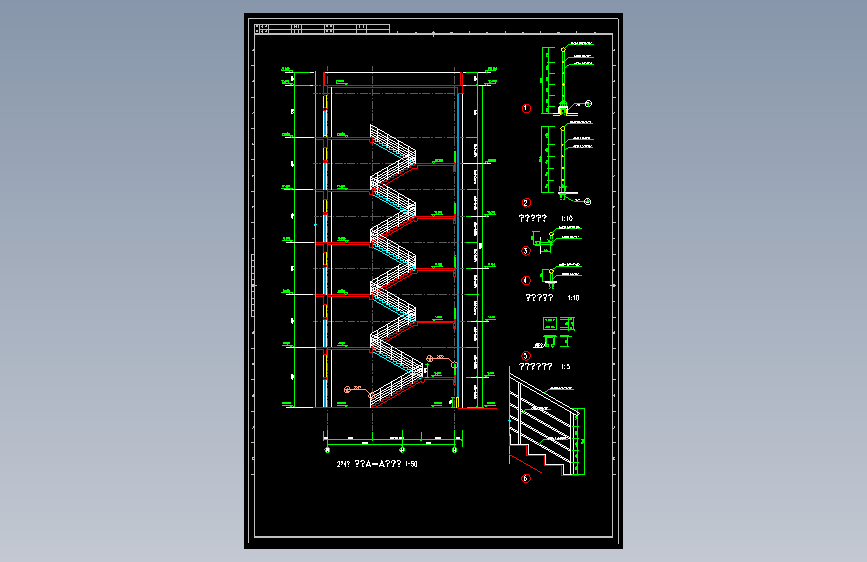The image size is (867, 562).
Task: Click the red circled detail number 1
Action: [526, 108]
